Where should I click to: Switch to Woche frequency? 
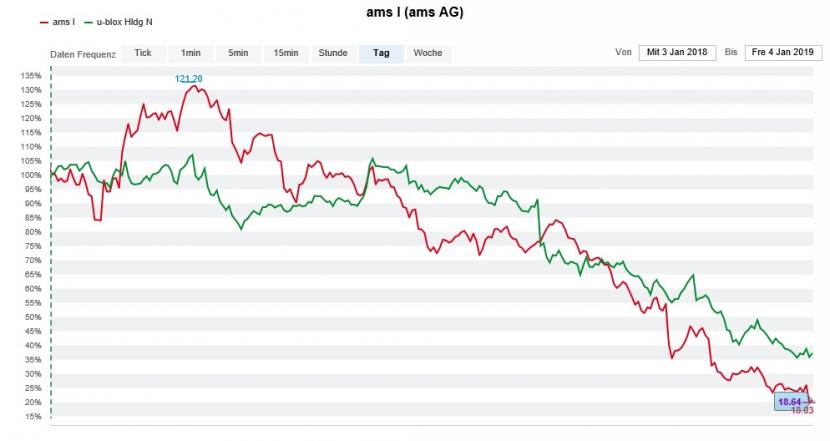(x=428, y=53)
